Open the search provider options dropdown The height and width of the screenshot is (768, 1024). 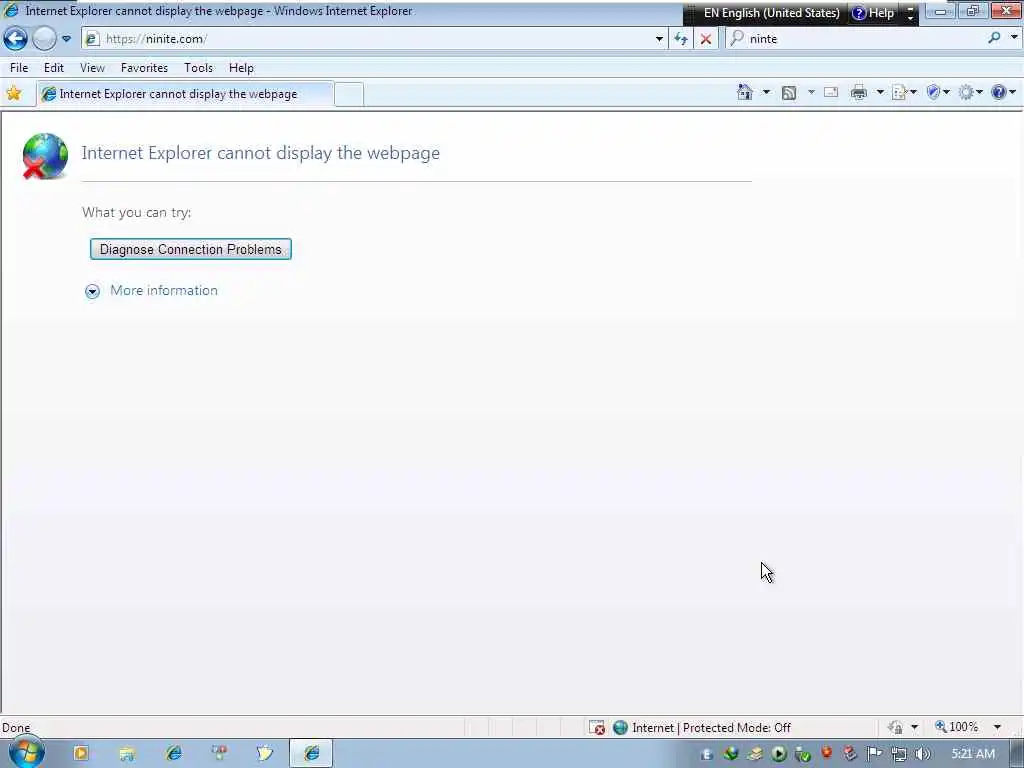point(1014,38)
